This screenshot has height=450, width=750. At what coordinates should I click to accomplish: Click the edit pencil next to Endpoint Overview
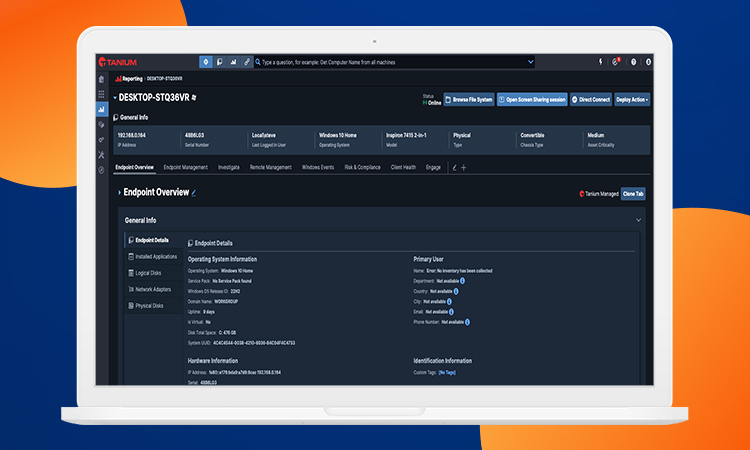coord(194,193)
